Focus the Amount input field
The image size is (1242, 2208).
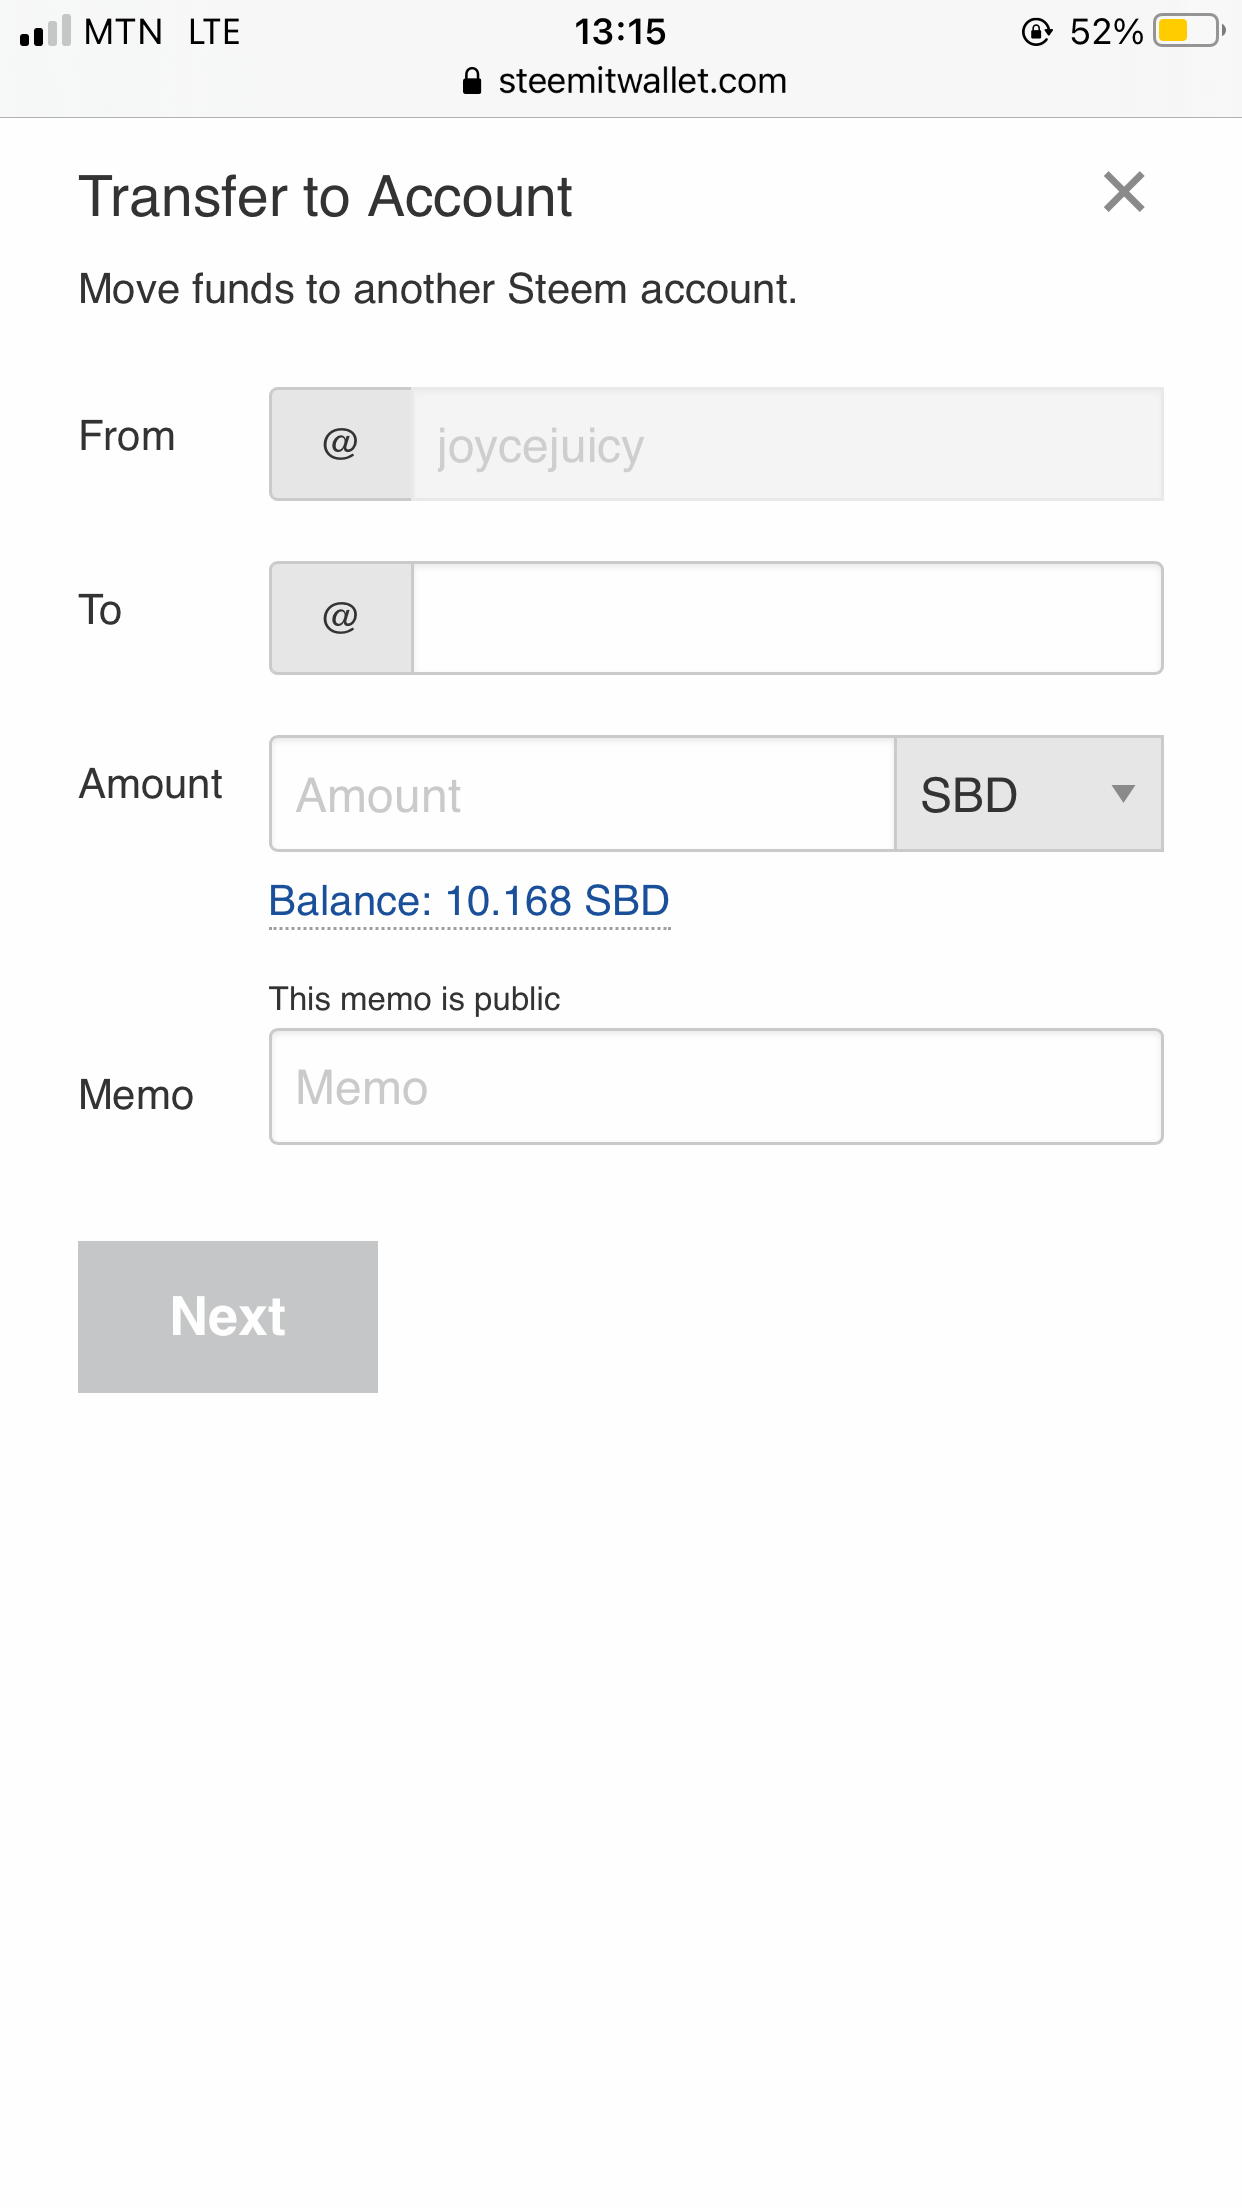(583, 795)
